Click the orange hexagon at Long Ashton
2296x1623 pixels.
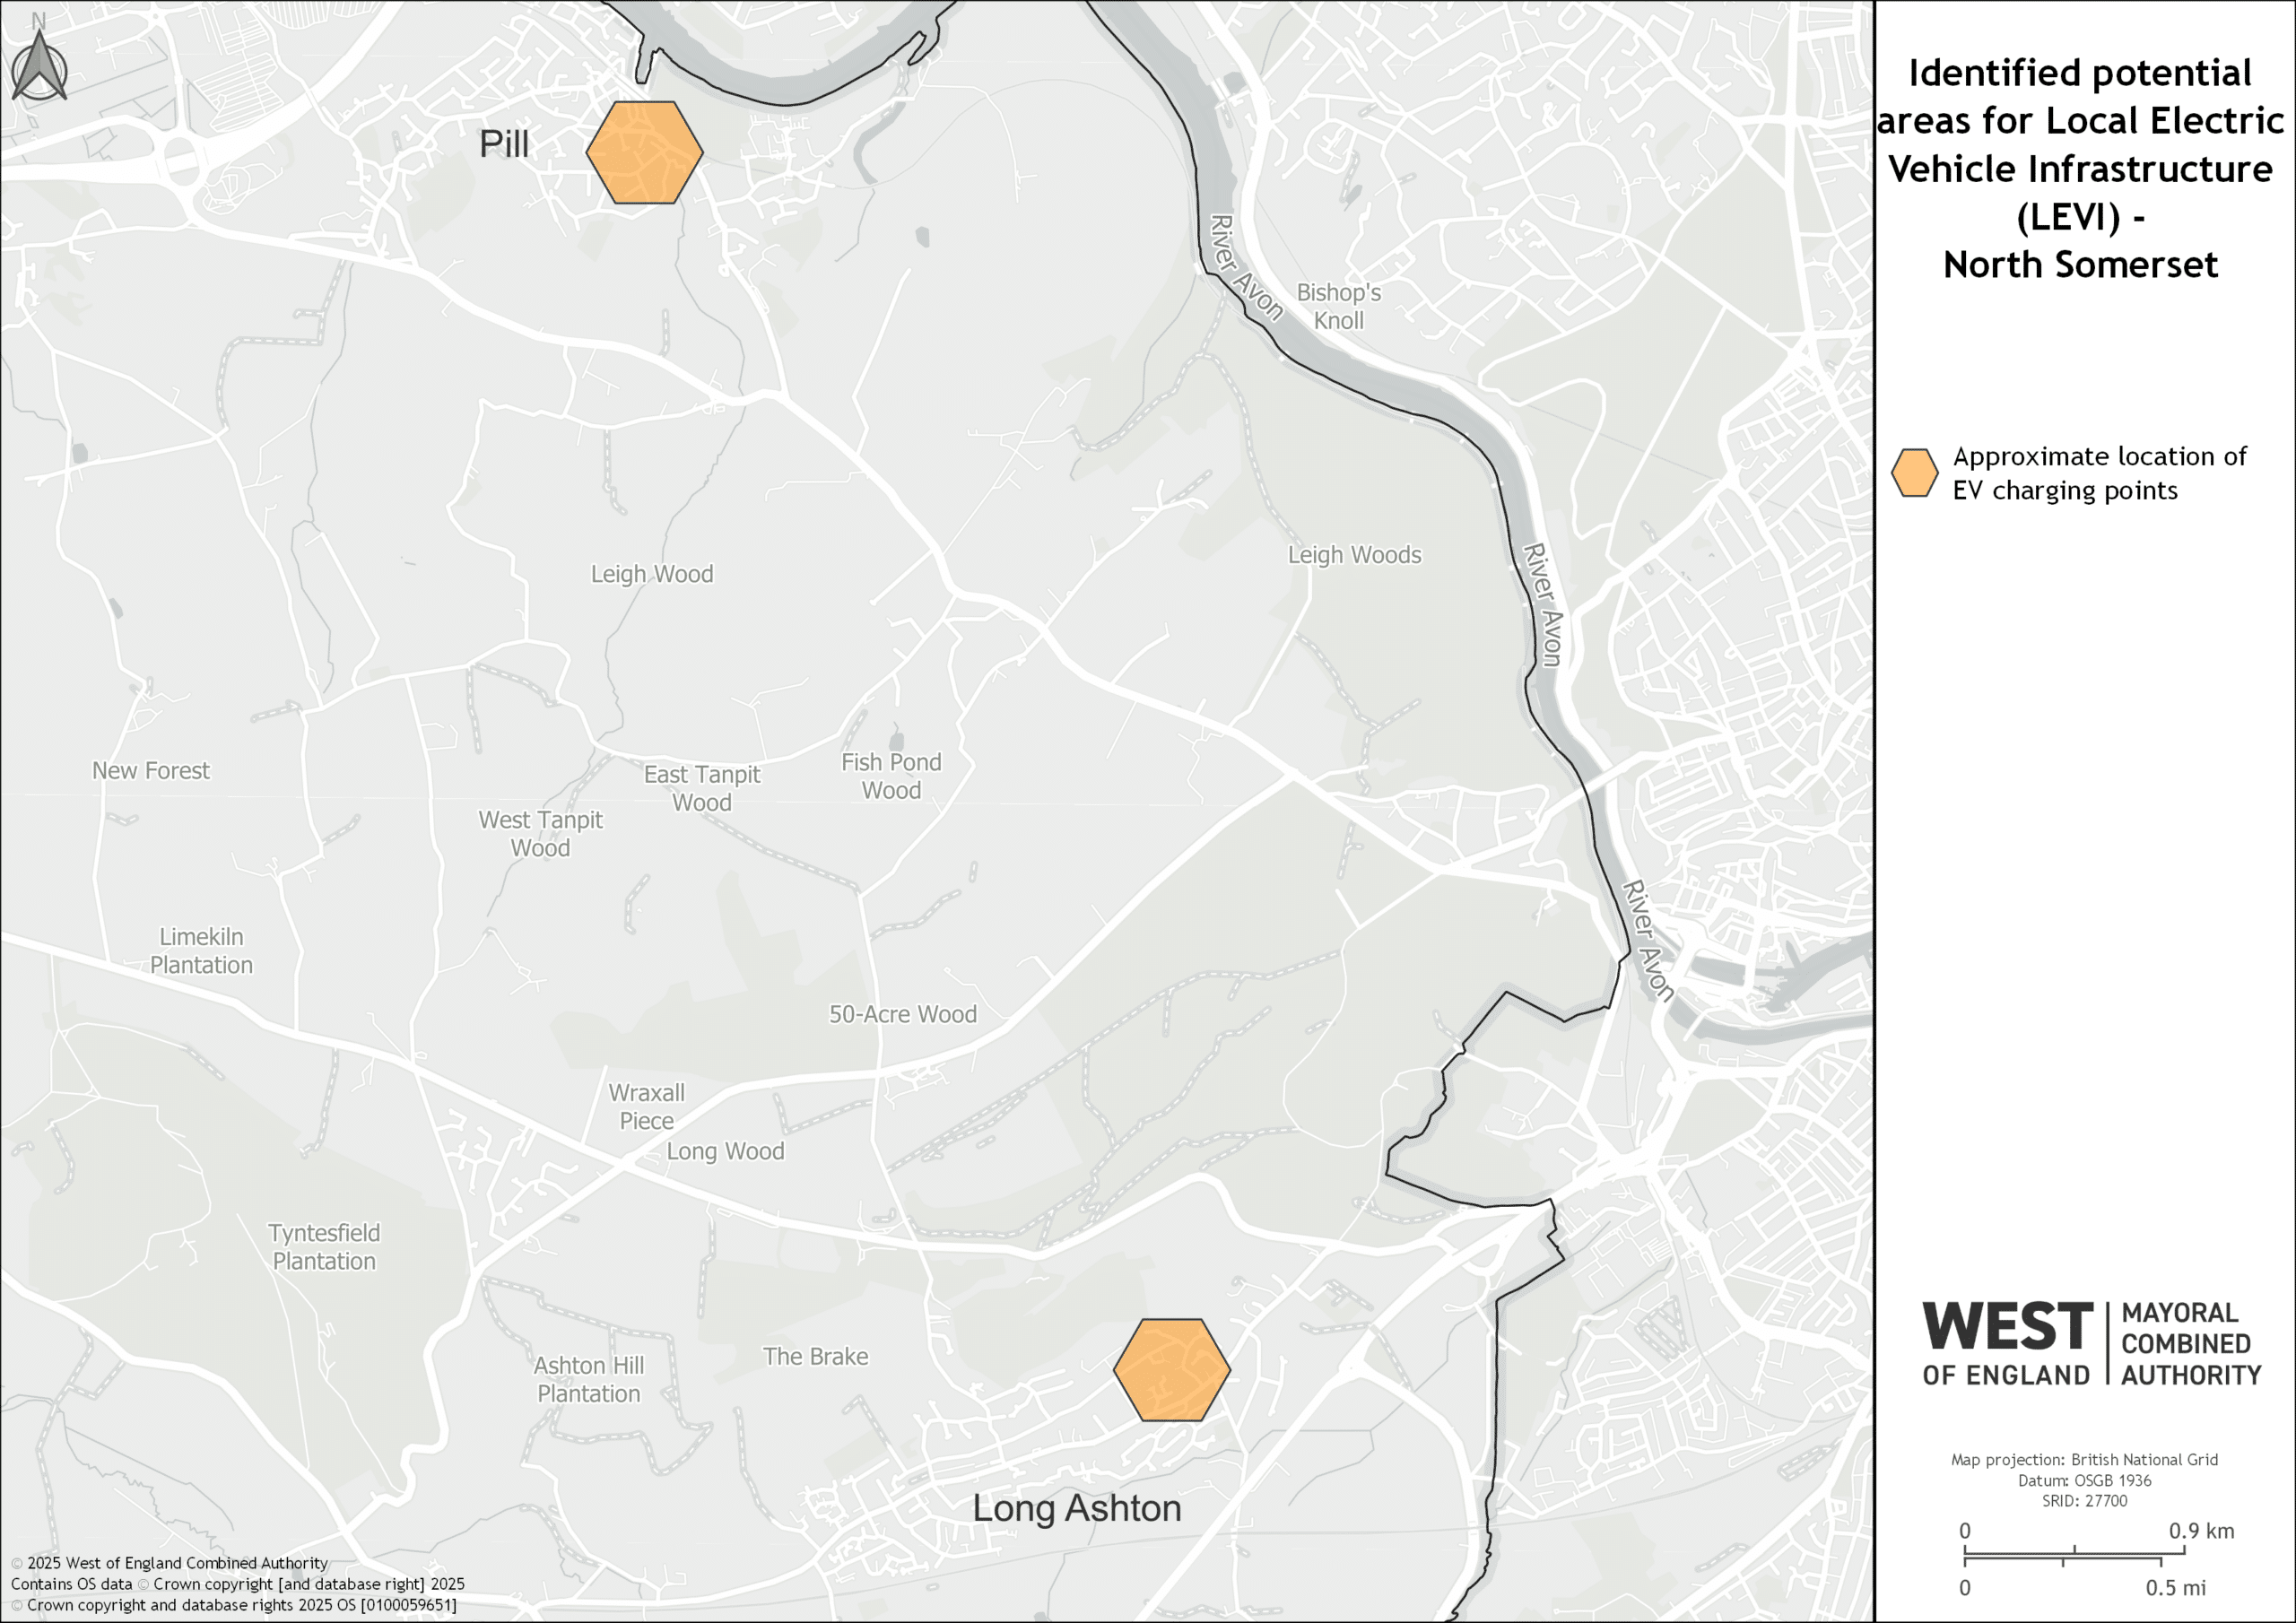[x=1172, y=1370]
